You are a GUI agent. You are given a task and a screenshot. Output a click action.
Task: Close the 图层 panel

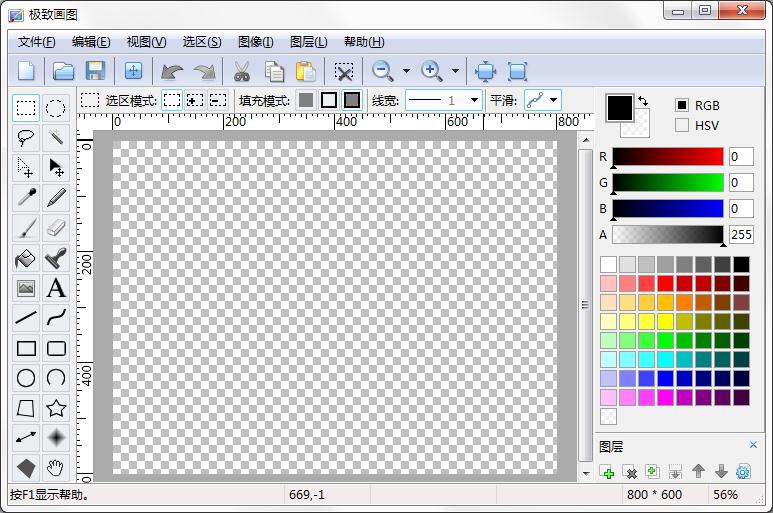(753, 445)
